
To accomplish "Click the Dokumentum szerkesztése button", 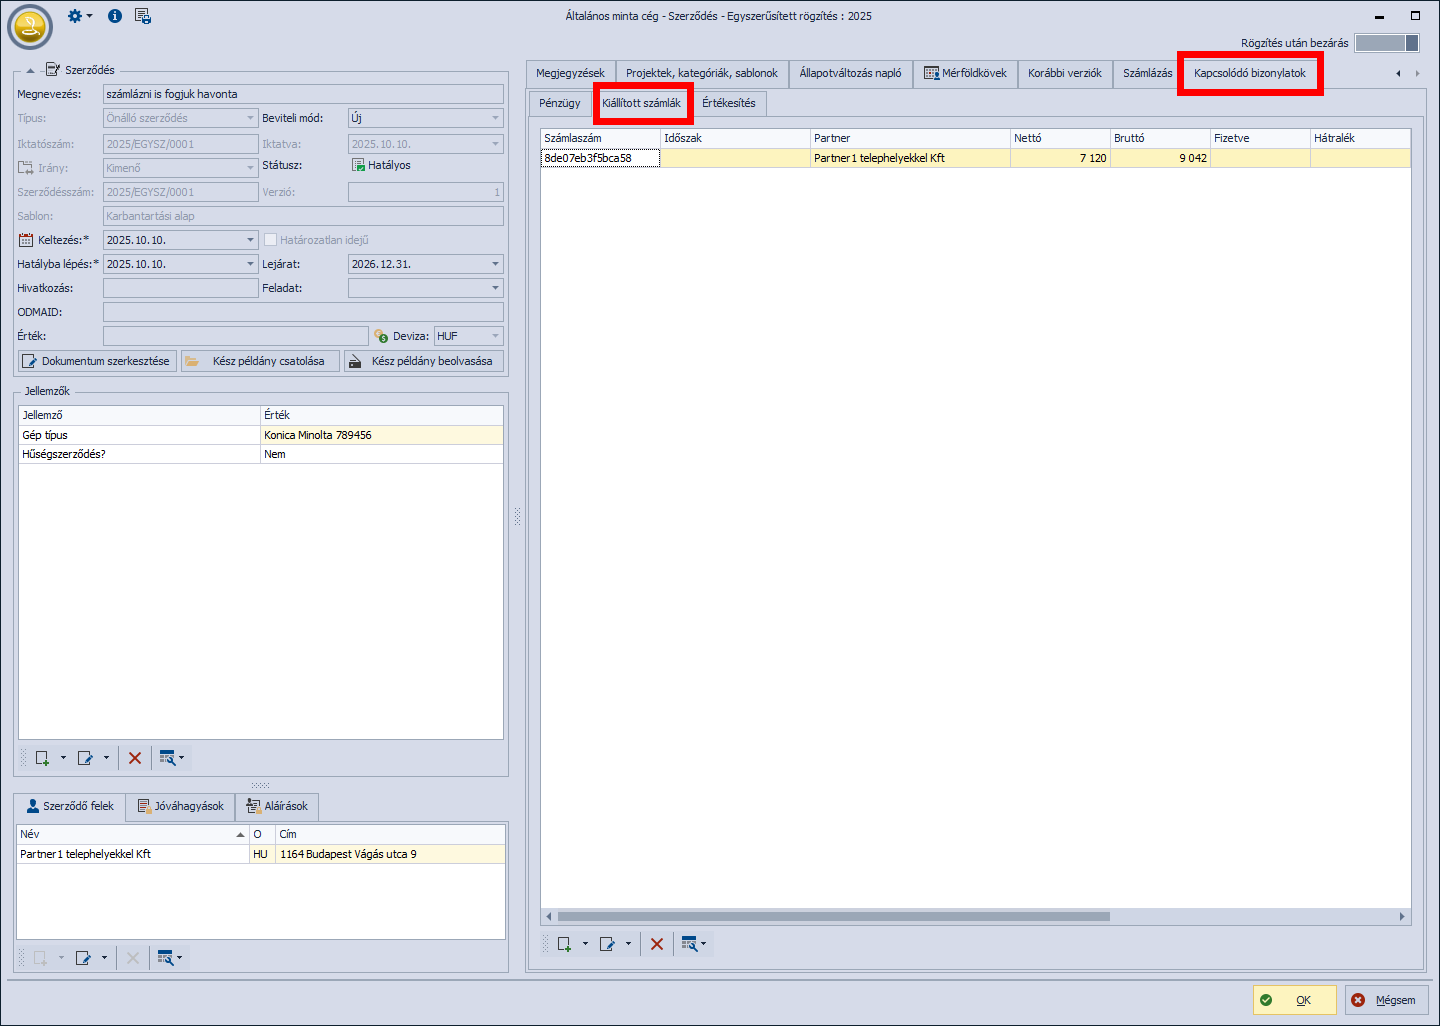I will coord(97,361).
